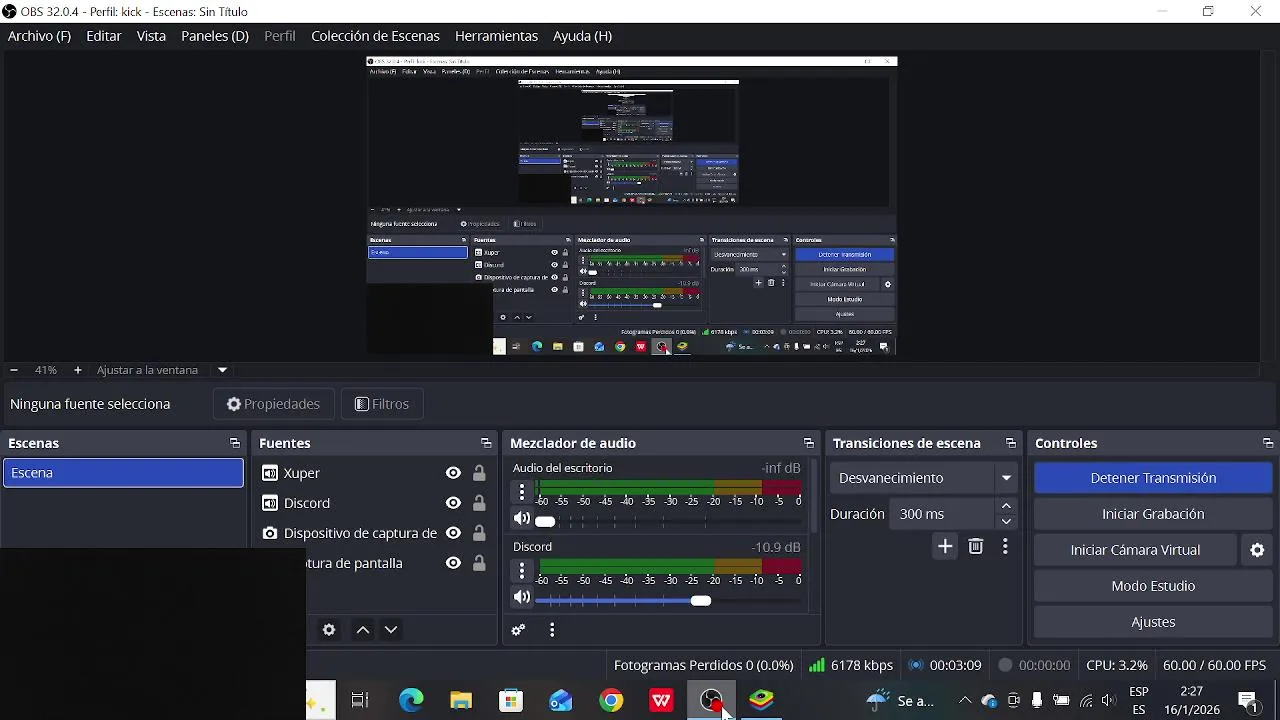Image resolution: width=1280 pixels, height=720 pixels.
Task: Lock the Discord source
Action: [479, 503]
